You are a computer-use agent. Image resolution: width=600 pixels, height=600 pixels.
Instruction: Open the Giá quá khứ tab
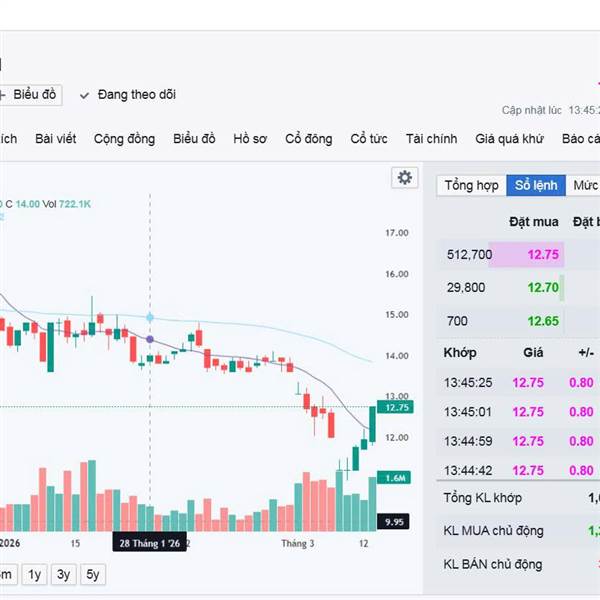(509, 139)
